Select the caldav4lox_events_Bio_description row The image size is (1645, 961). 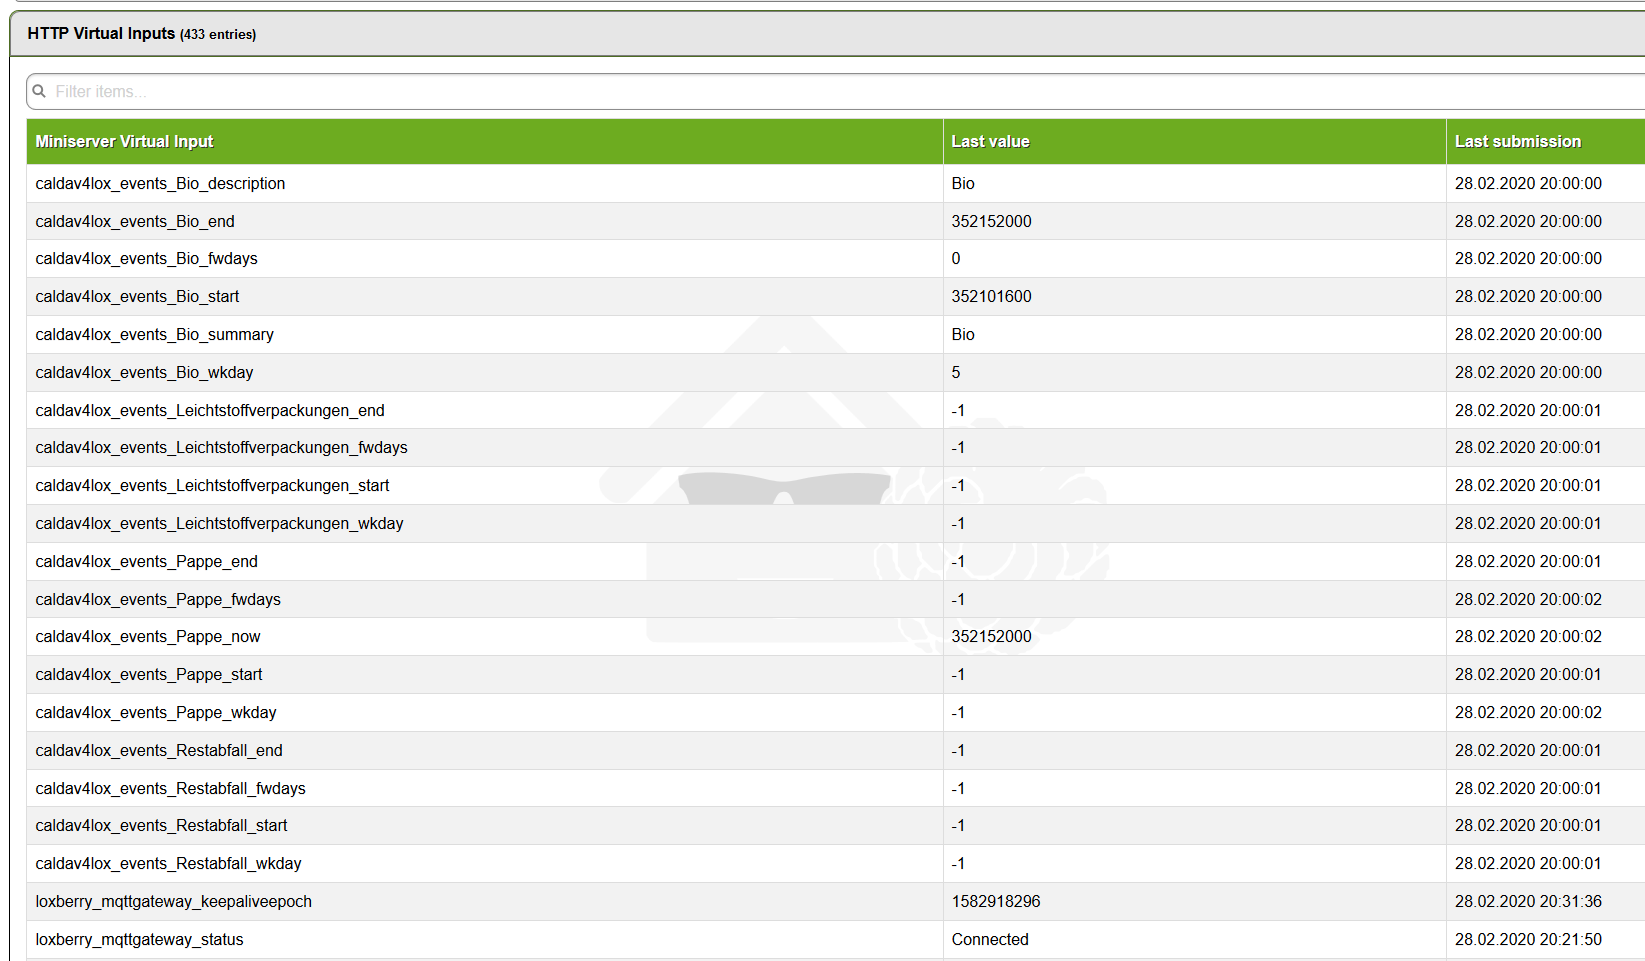coord(836,183)
